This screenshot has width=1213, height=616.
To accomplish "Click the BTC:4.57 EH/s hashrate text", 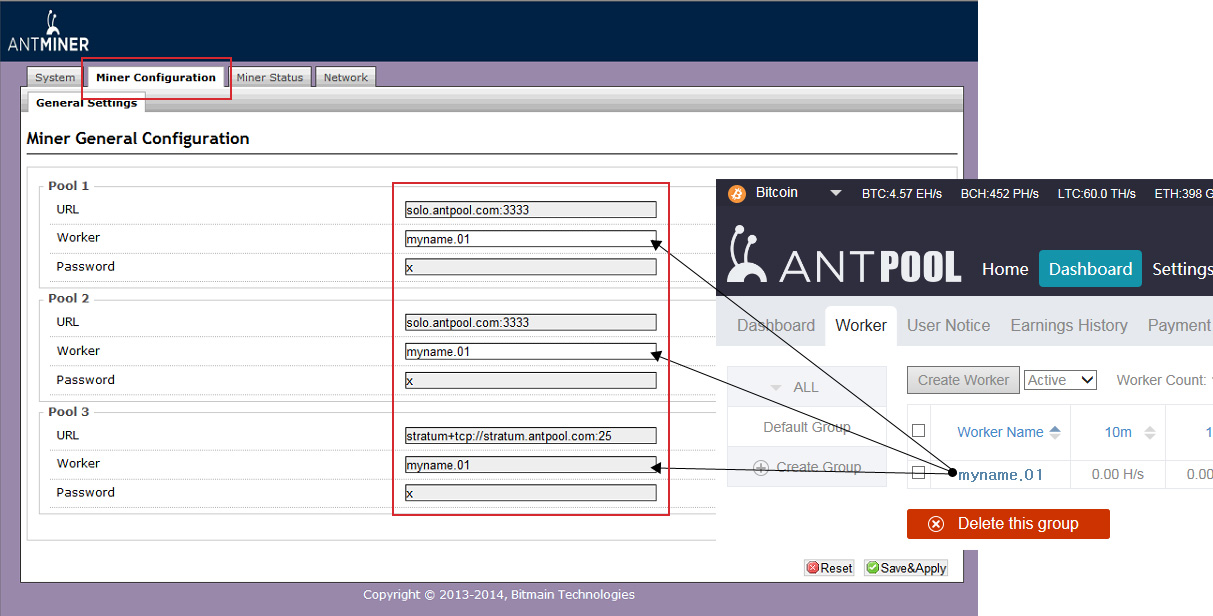I will (902, 194).
